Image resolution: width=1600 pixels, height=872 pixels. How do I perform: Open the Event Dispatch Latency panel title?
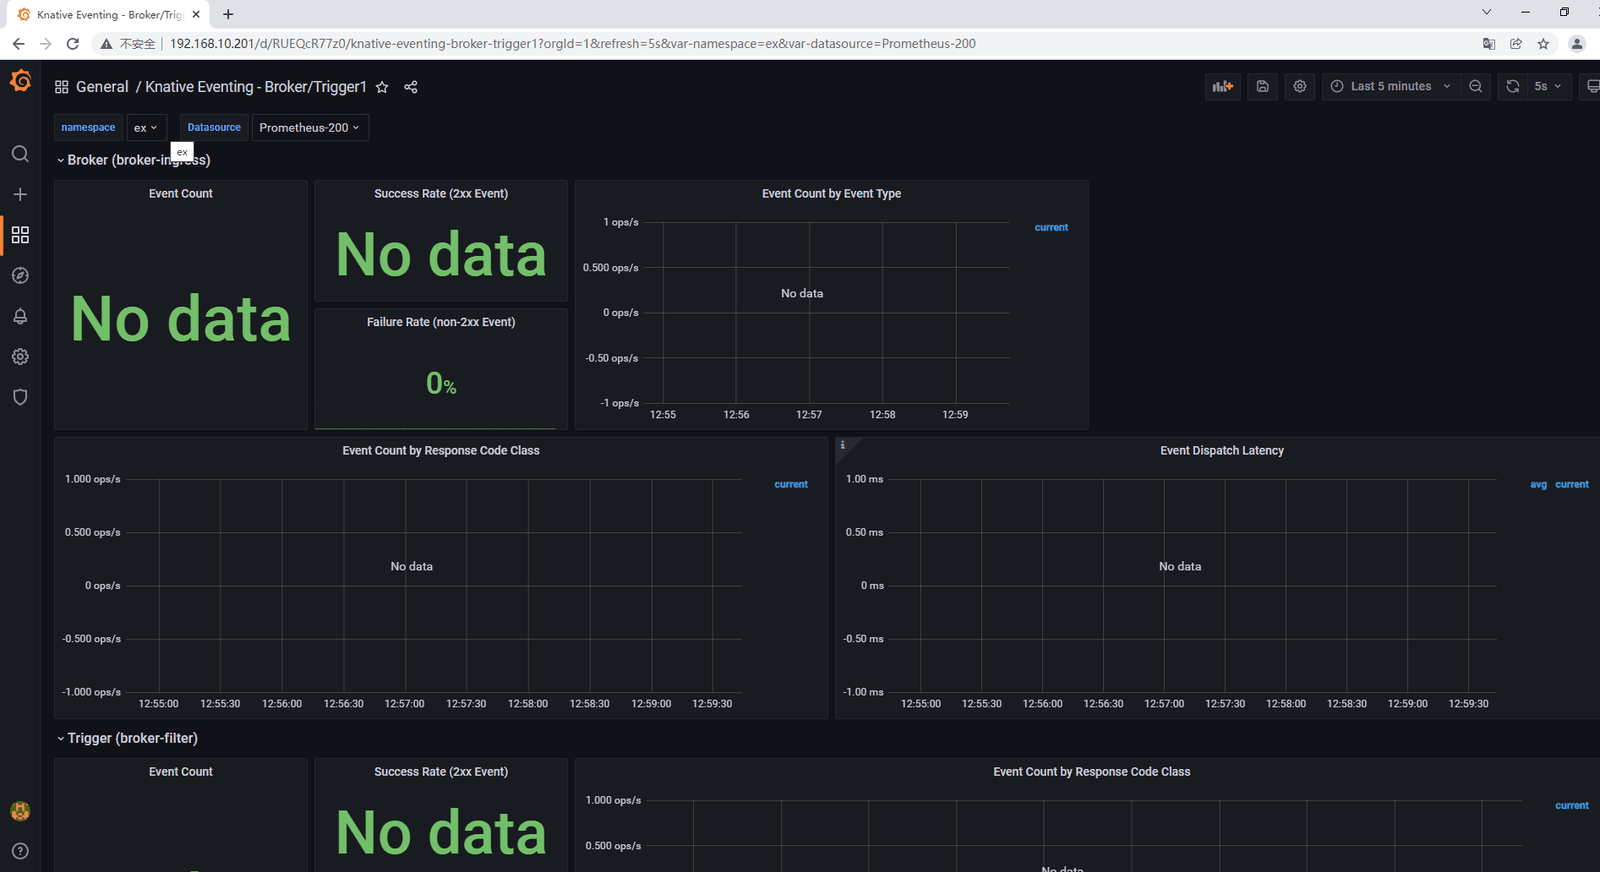(1222, 451)
